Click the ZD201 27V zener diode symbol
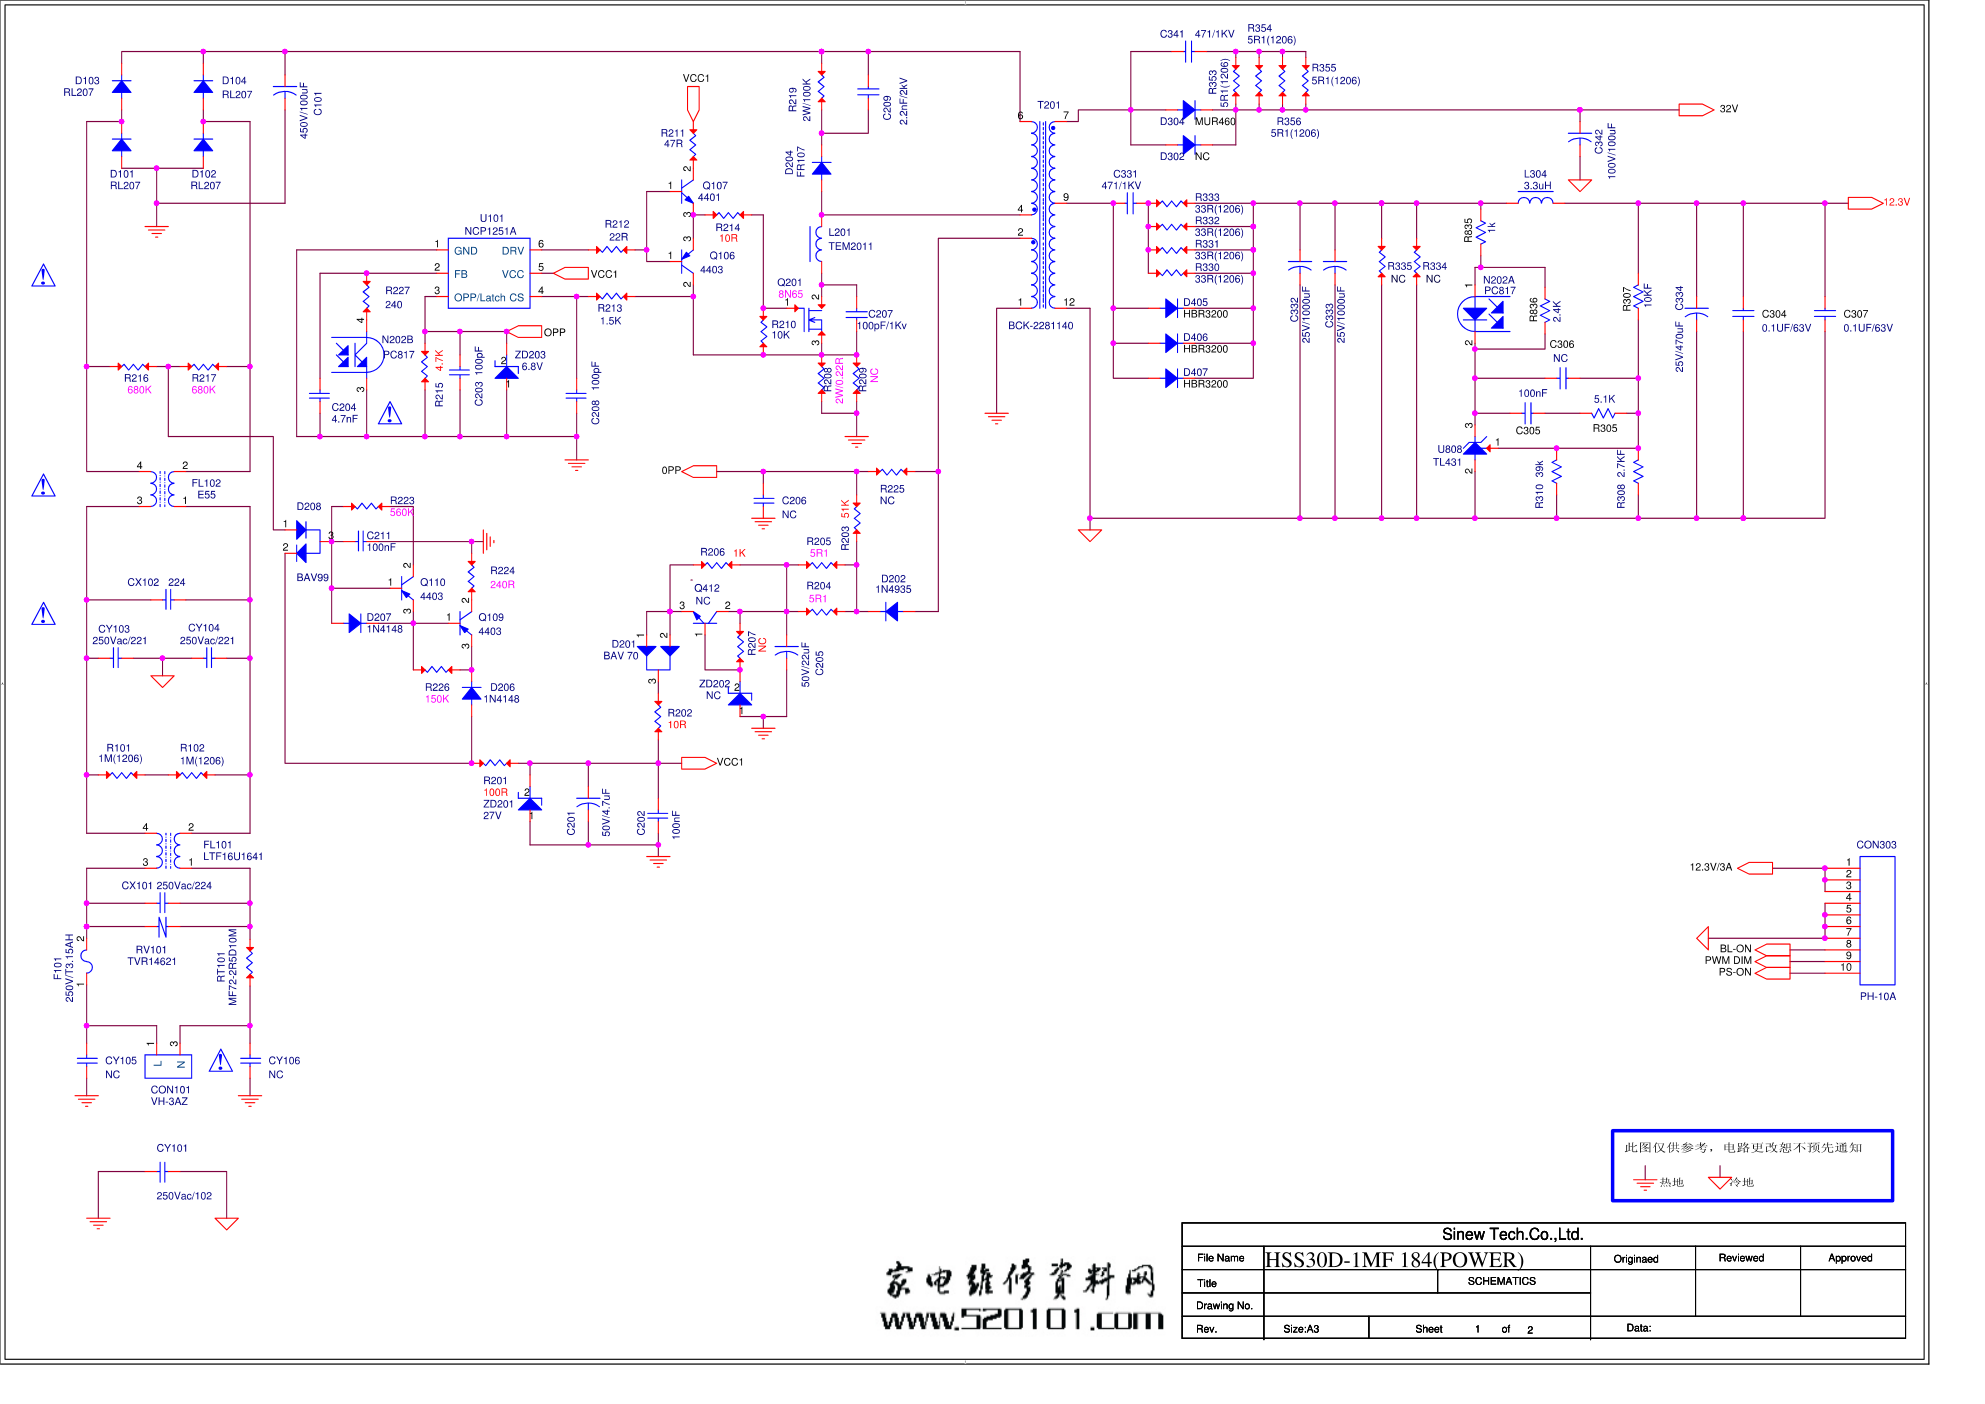Viewport: 1985px width, 1404px height. click(x=530, y=804)
